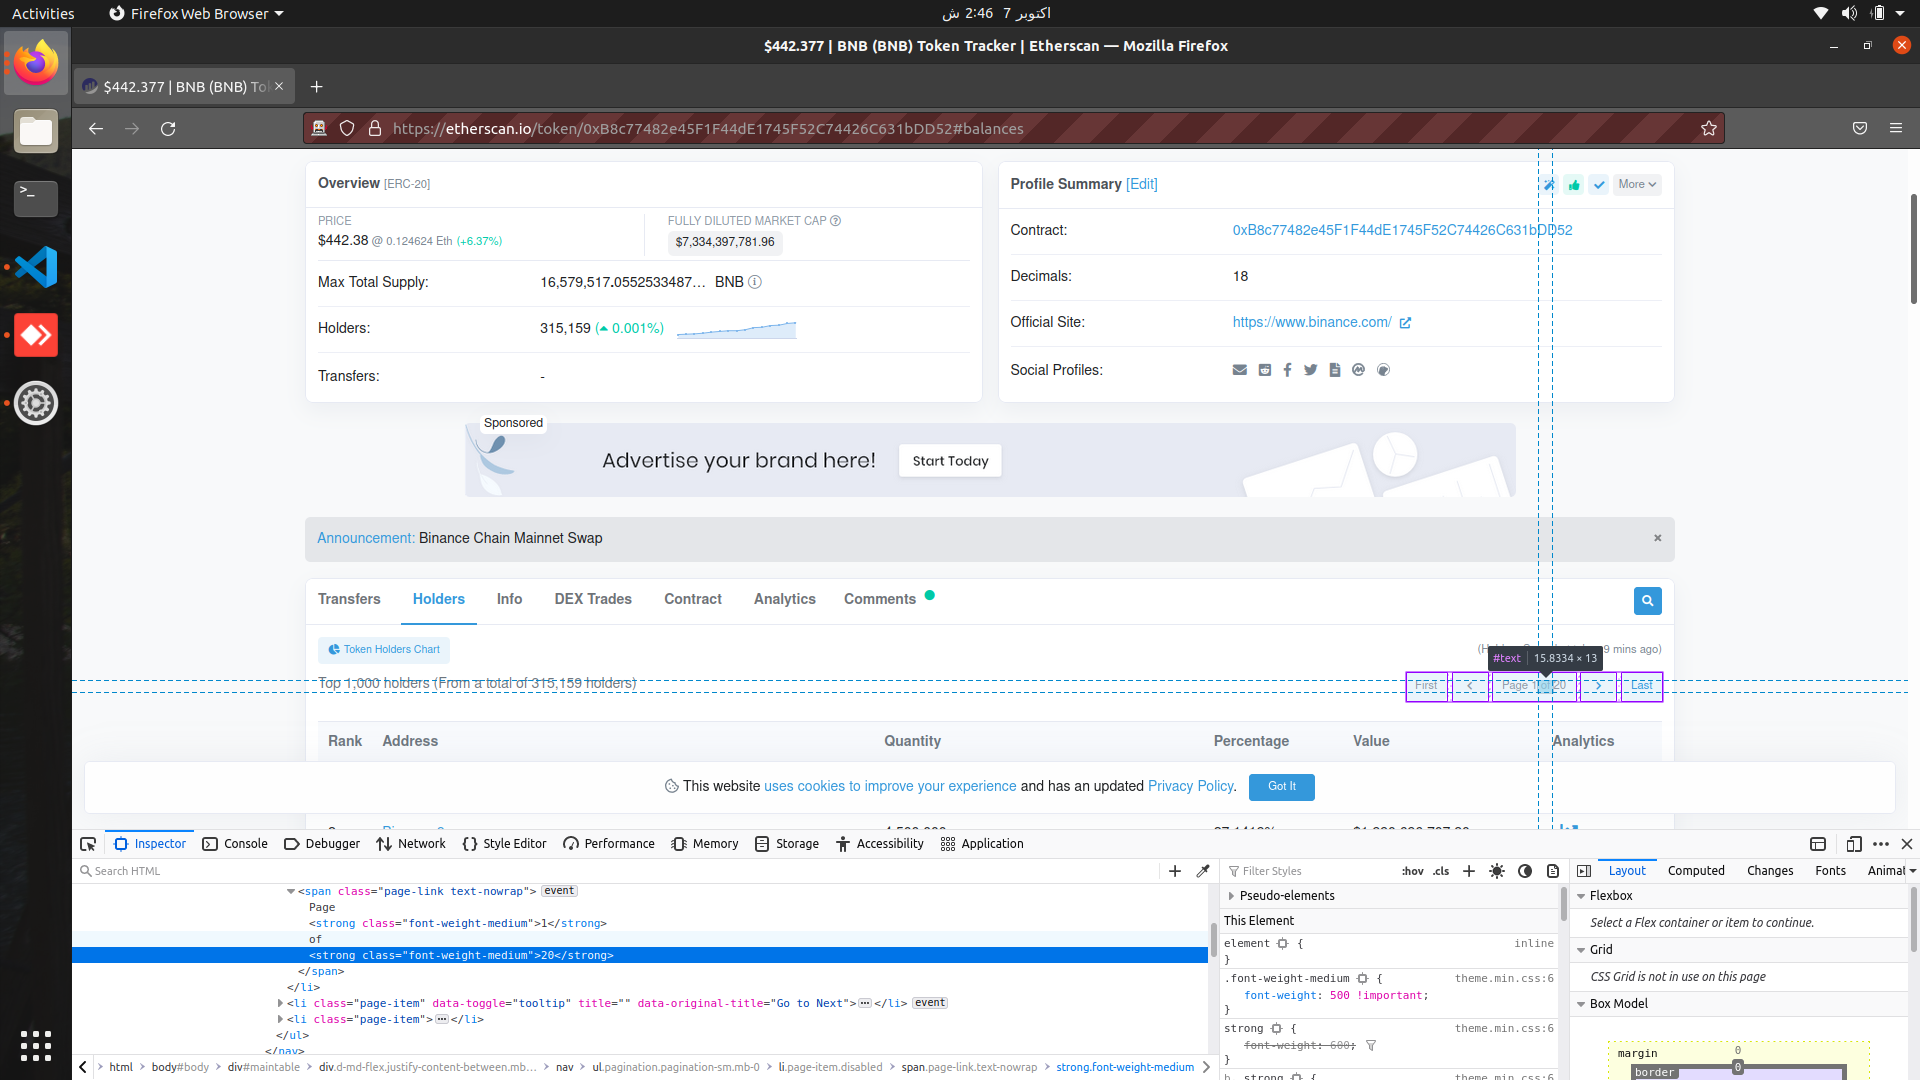Toggle print media simulation

(1553, 871)
